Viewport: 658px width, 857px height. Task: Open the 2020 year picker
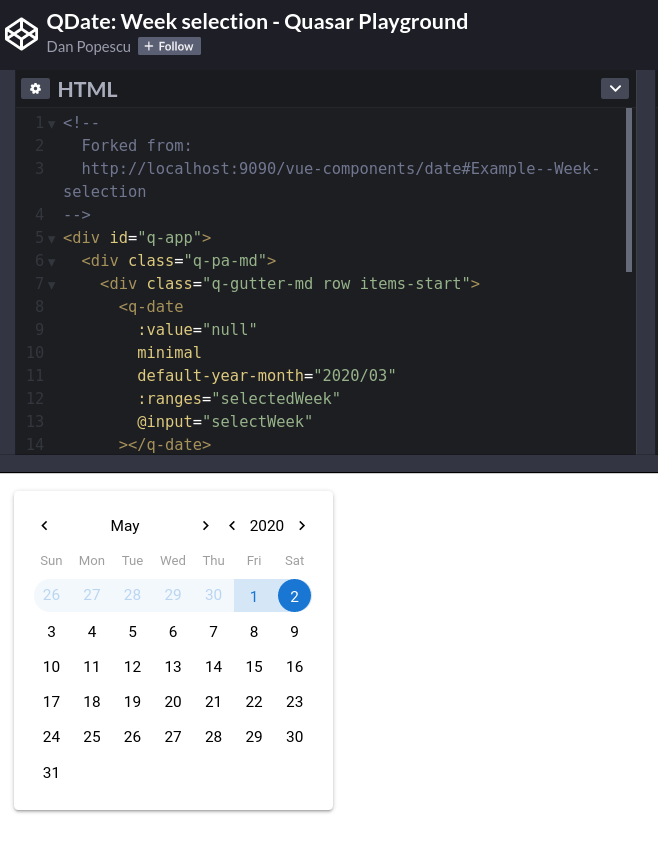tap(267, 526)
